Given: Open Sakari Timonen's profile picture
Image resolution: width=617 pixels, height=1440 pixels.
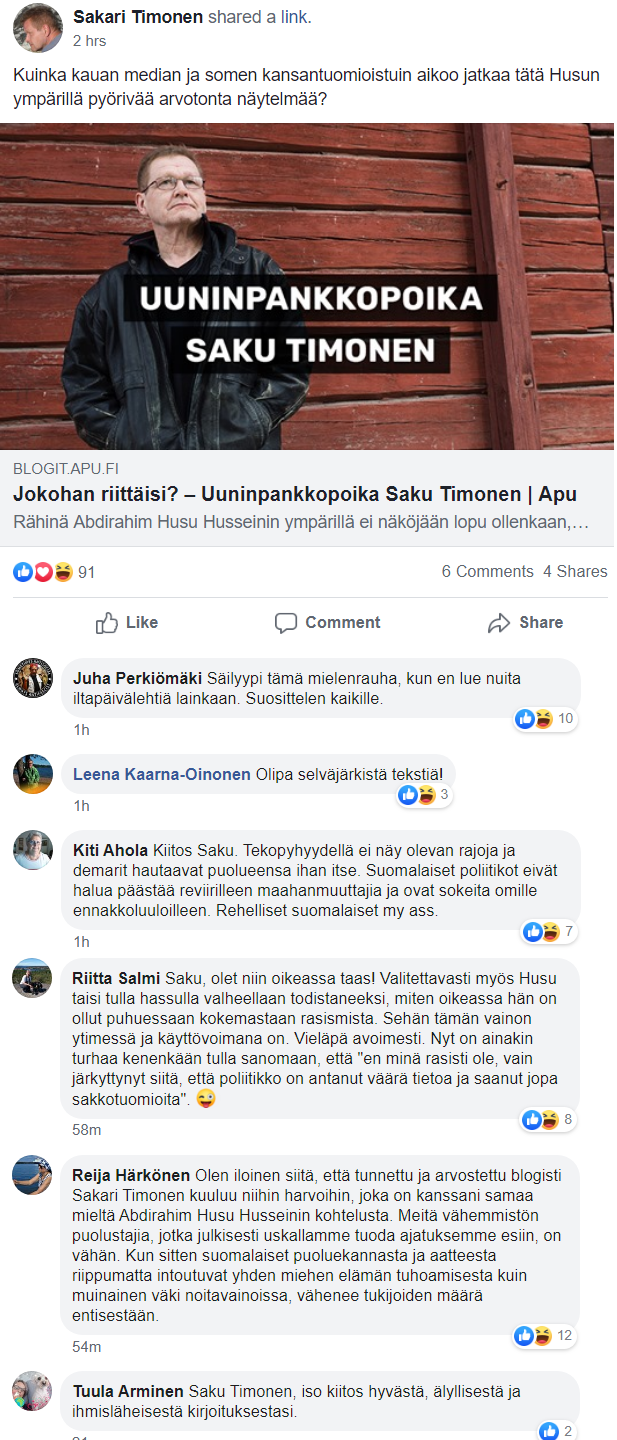Looking at the screenshot, I should (38, 27).
